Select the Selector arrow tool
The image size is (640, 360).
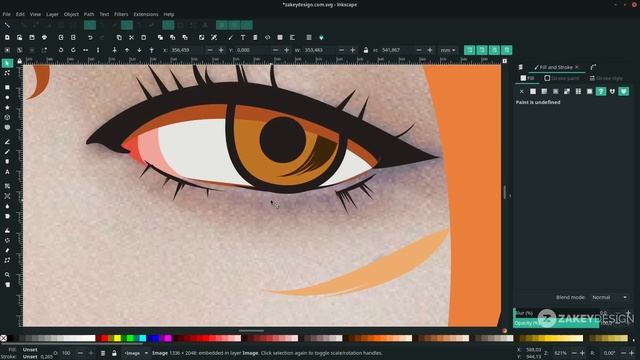click(x=7, y=63)
